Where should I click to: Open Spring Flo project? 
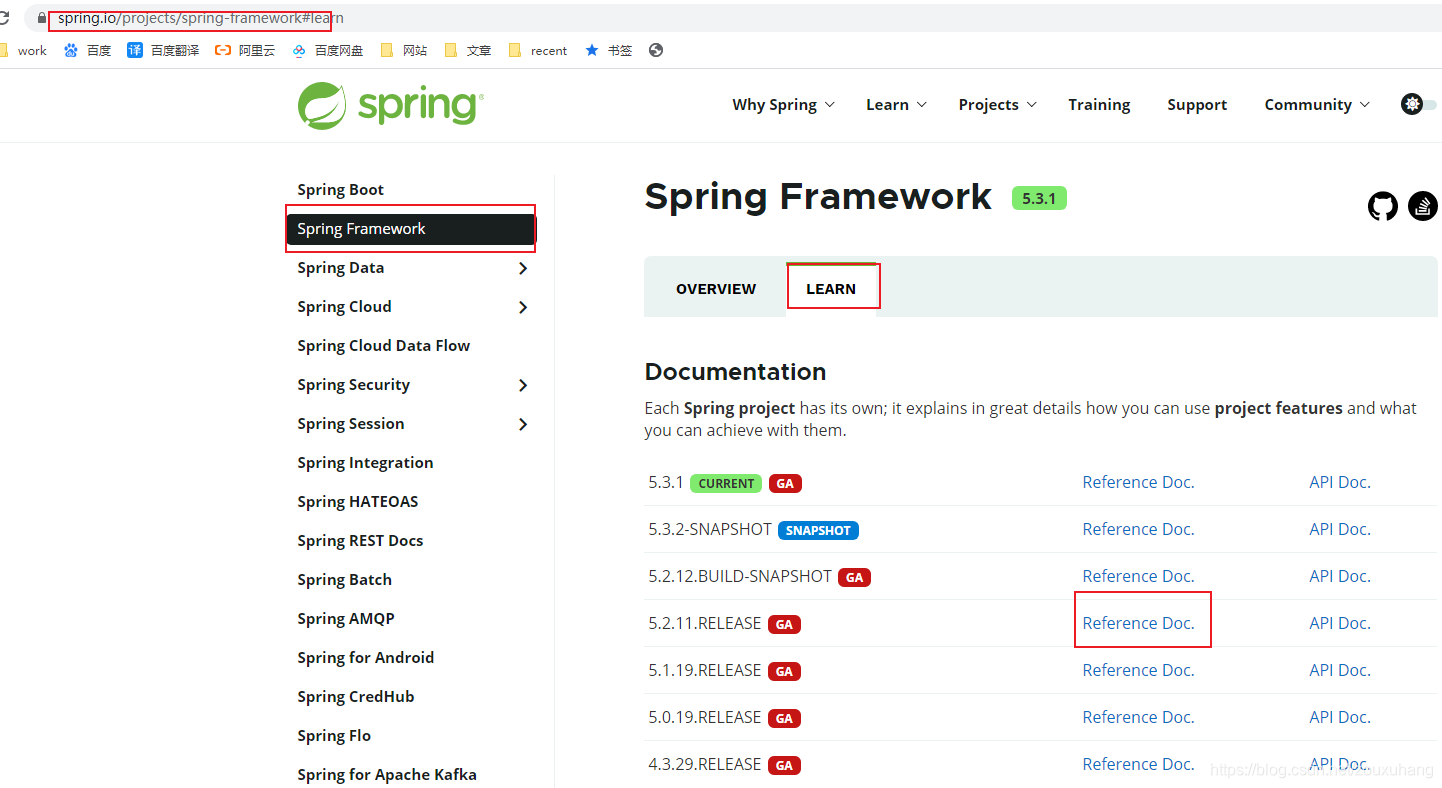click(334, 736)
